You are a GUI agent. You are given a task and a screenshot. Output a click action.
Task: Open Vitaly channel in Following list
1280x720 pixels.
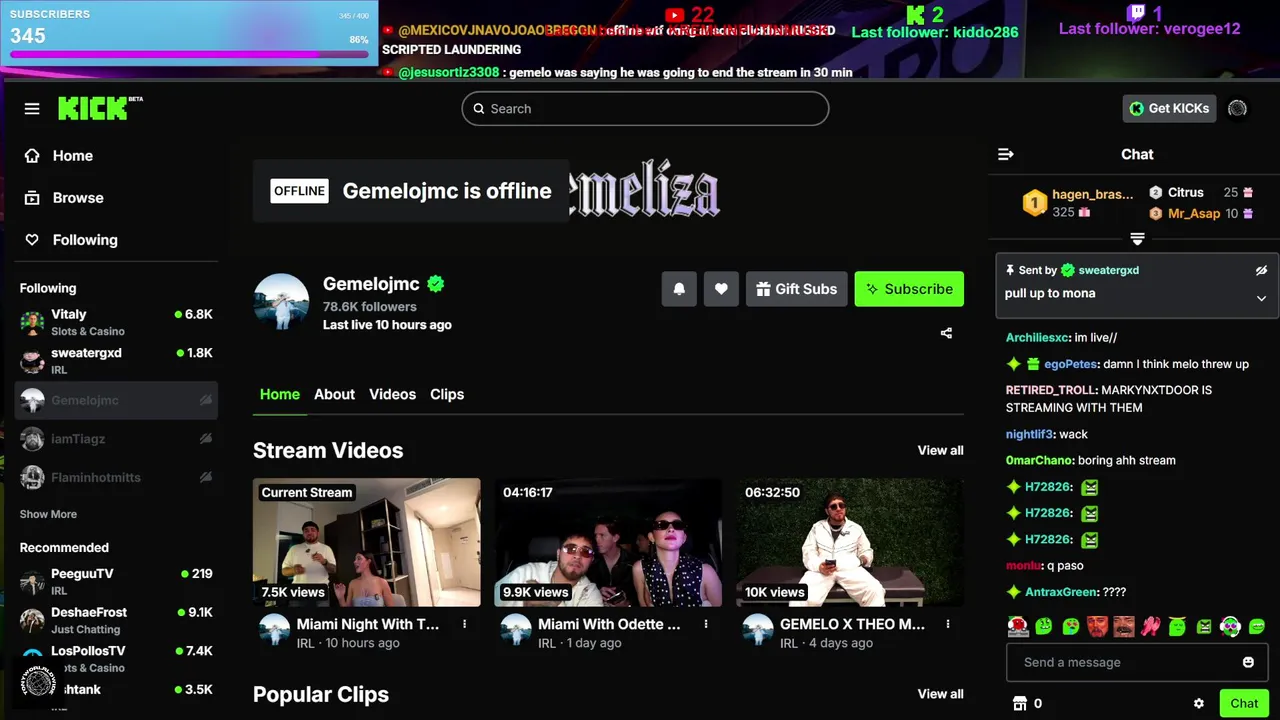point(116,322)
